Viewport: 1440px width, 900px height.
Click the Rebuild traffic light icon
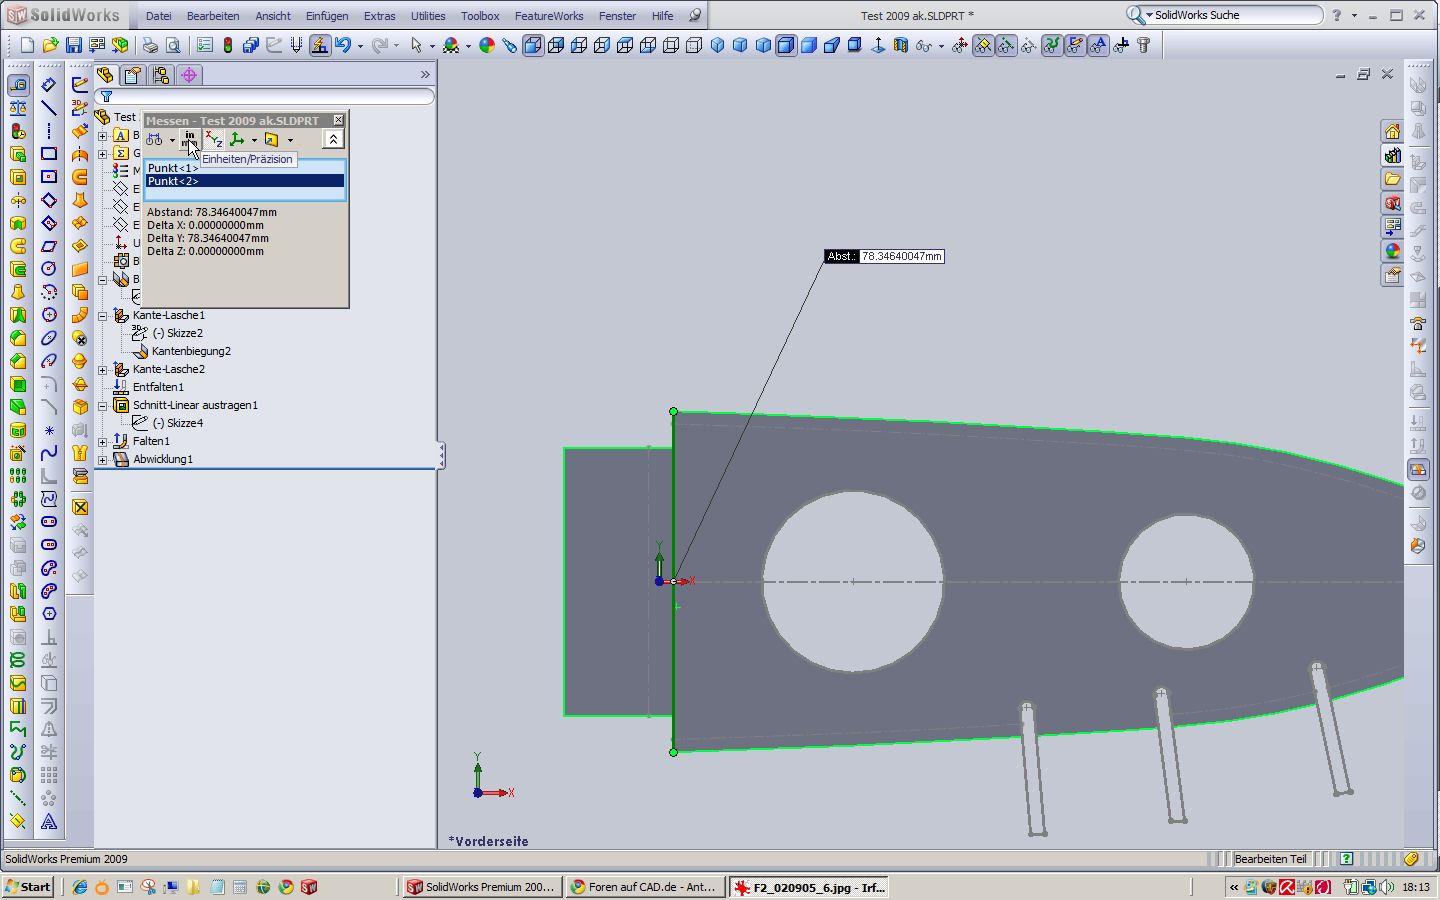(x=228, y=45)
